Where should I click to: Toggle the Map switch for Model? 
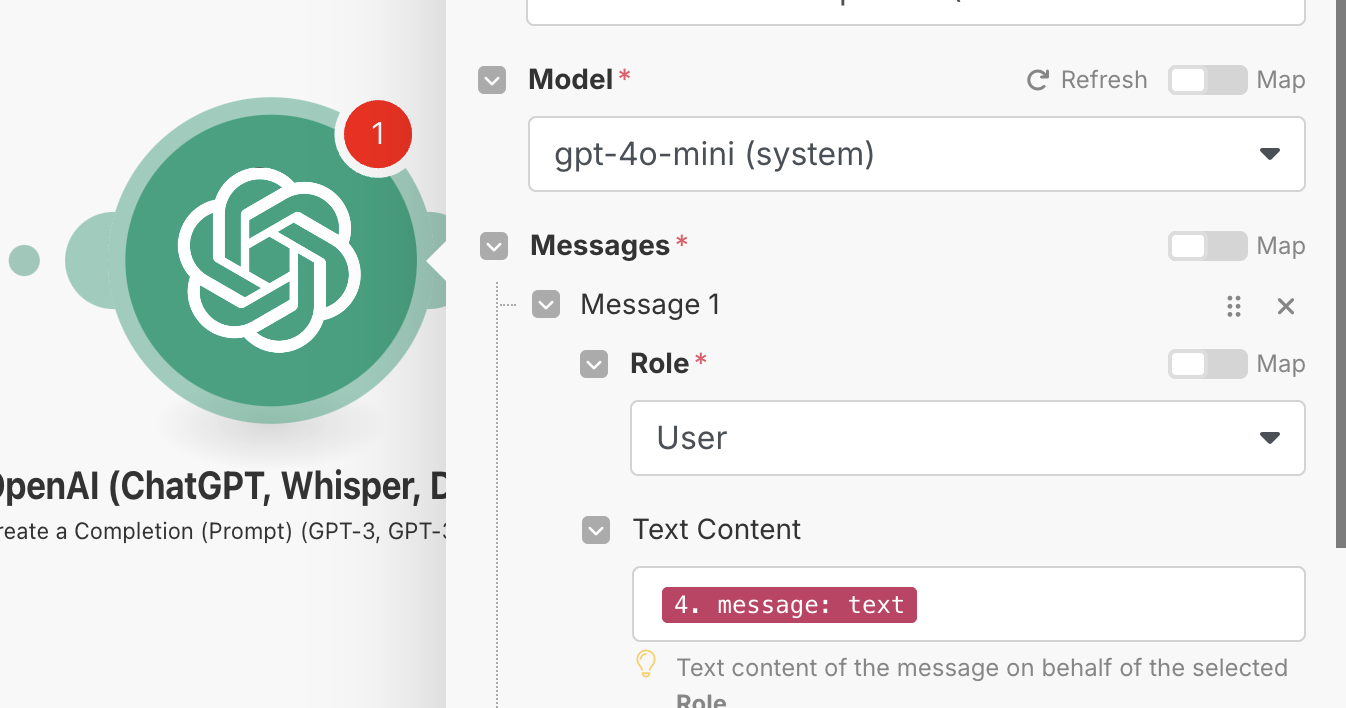pyautogui.click(x=1207, y=80)
